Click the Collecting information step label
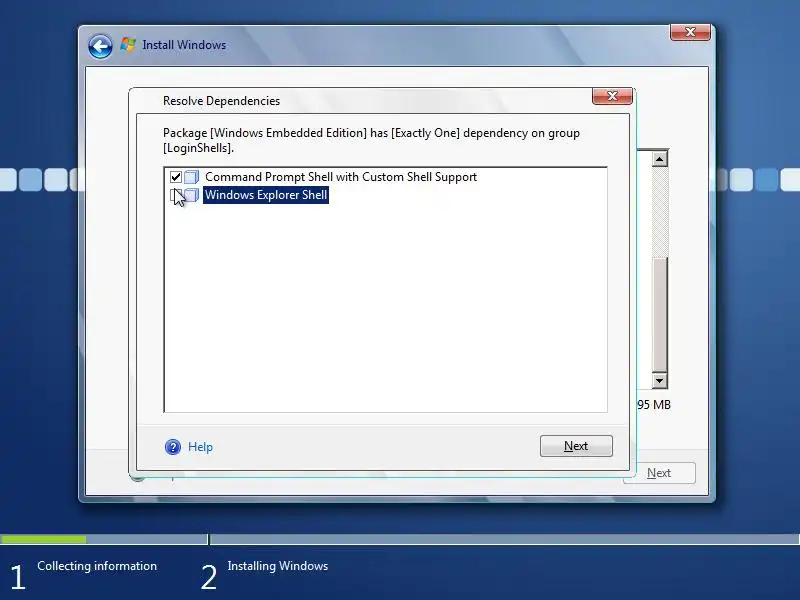 [x=97, y=566]
